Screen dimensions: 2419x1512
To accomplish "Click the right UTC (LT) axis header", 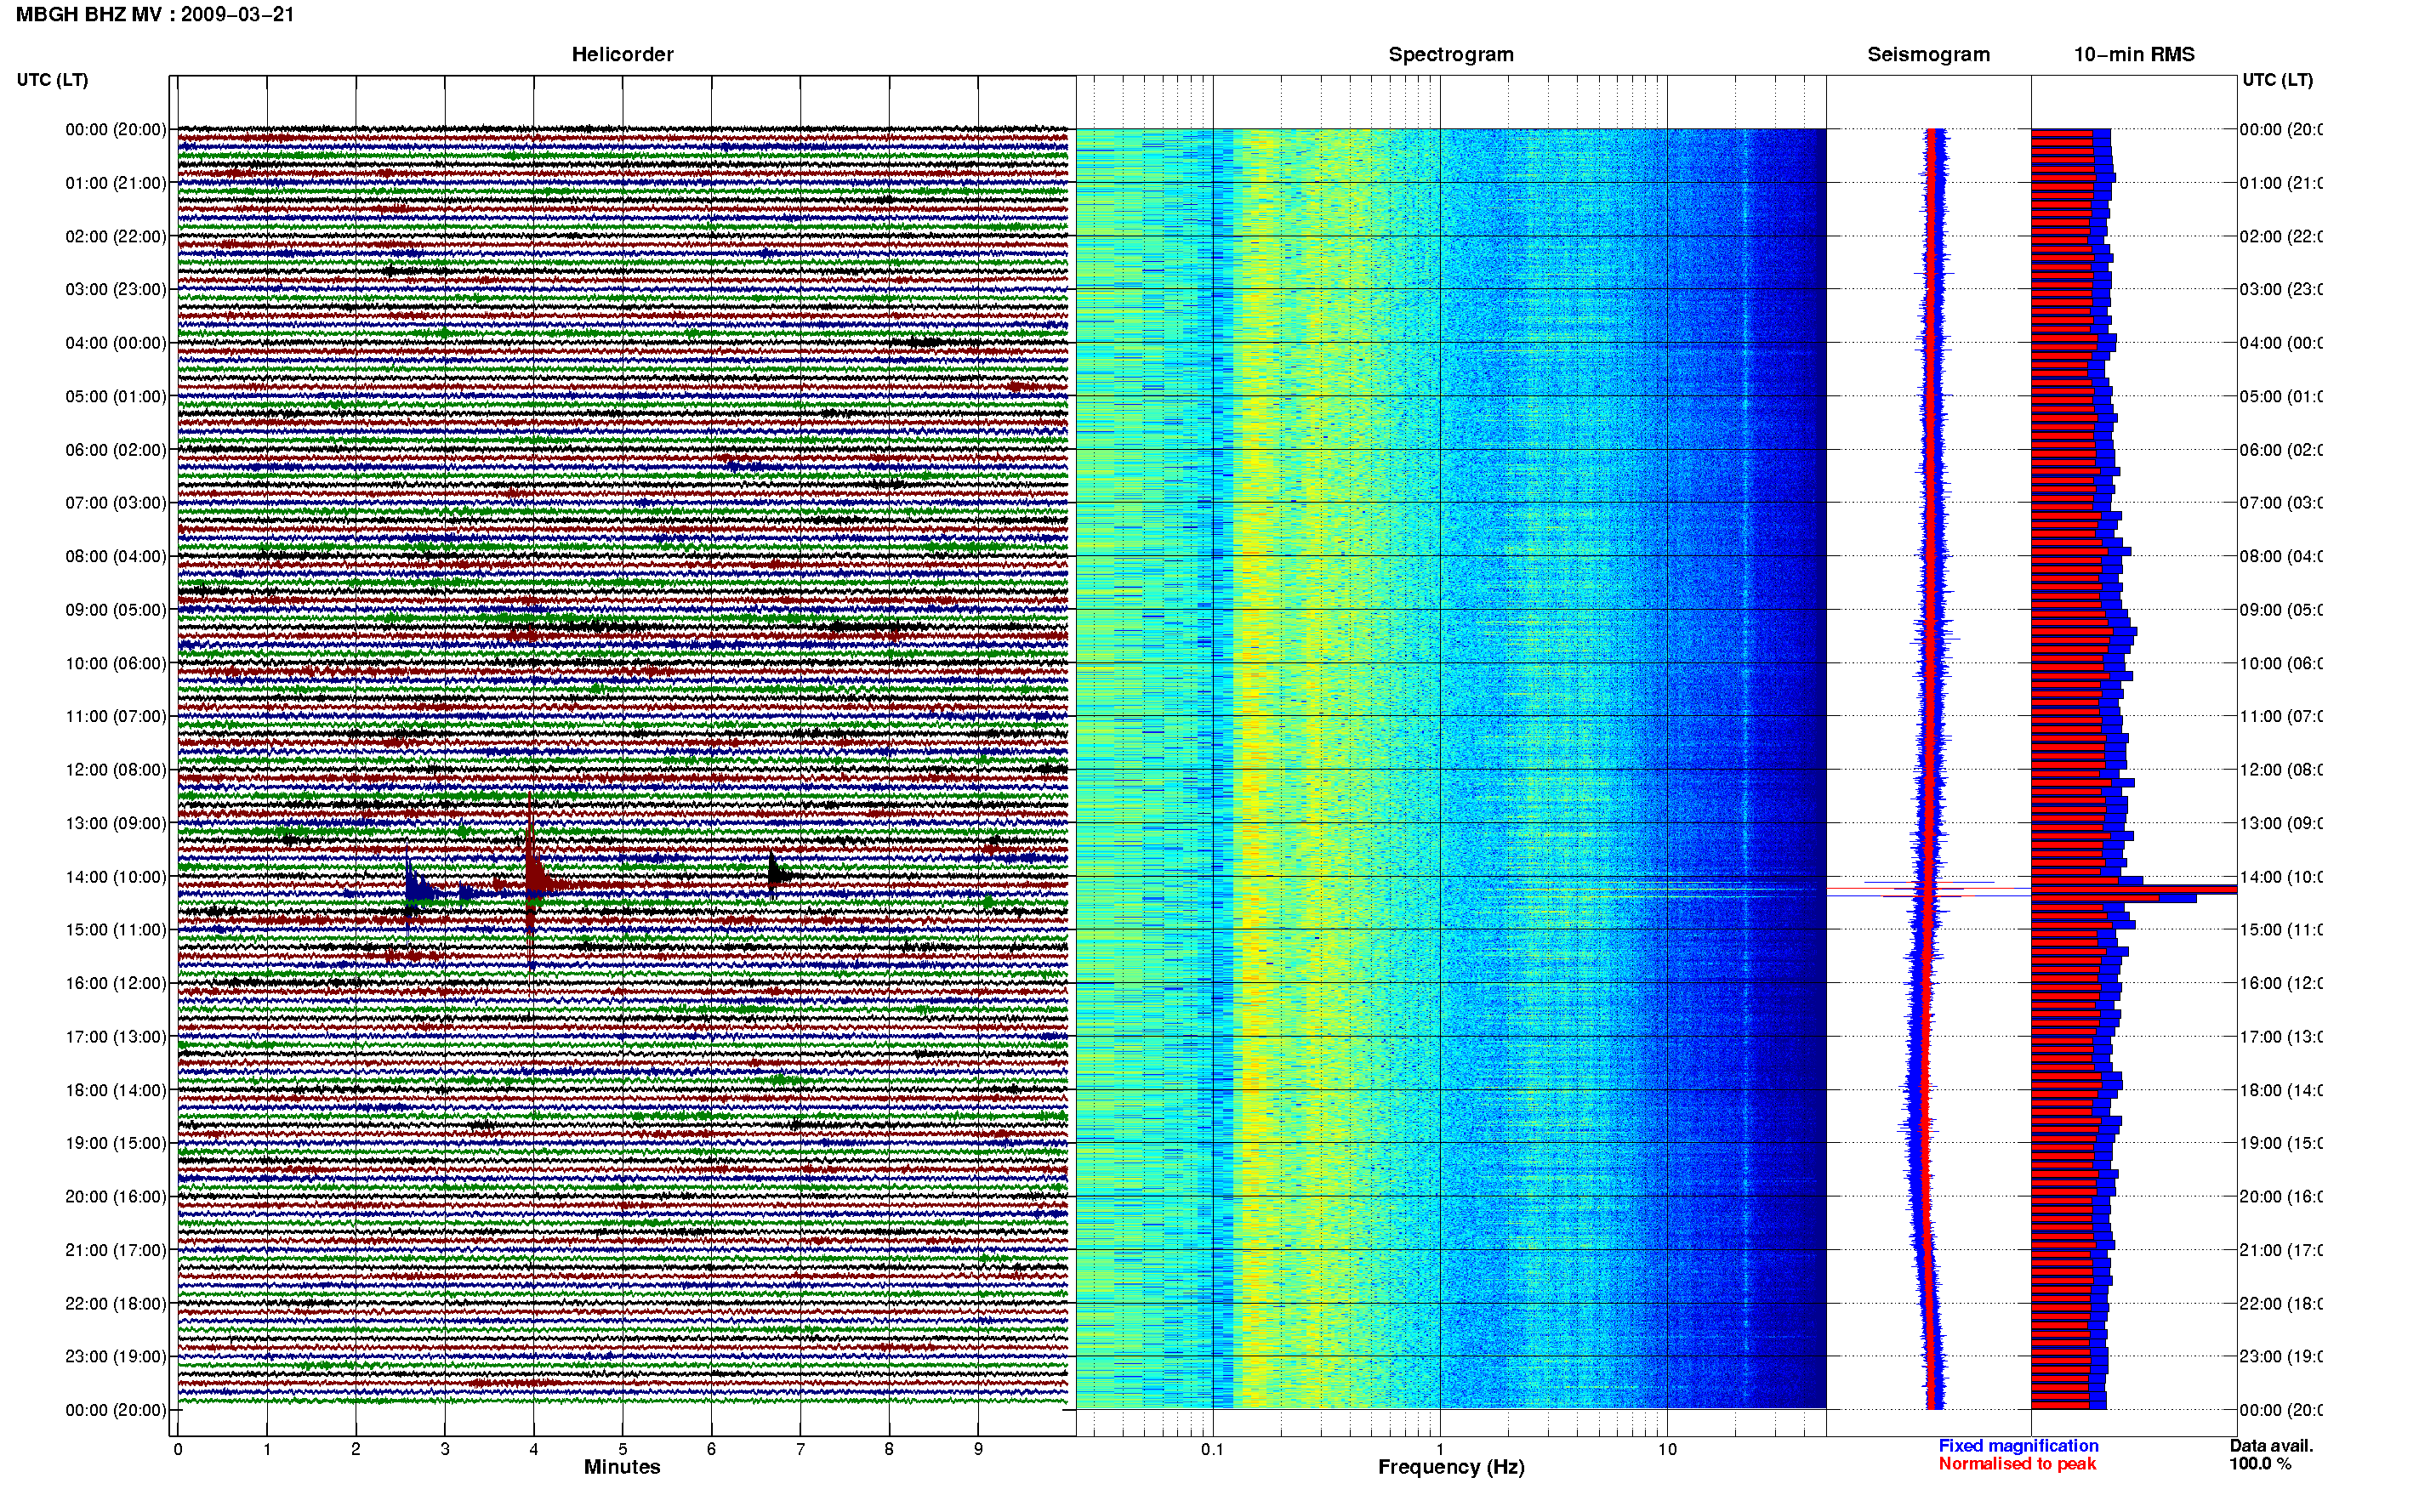I will [x=2277, y=80].
